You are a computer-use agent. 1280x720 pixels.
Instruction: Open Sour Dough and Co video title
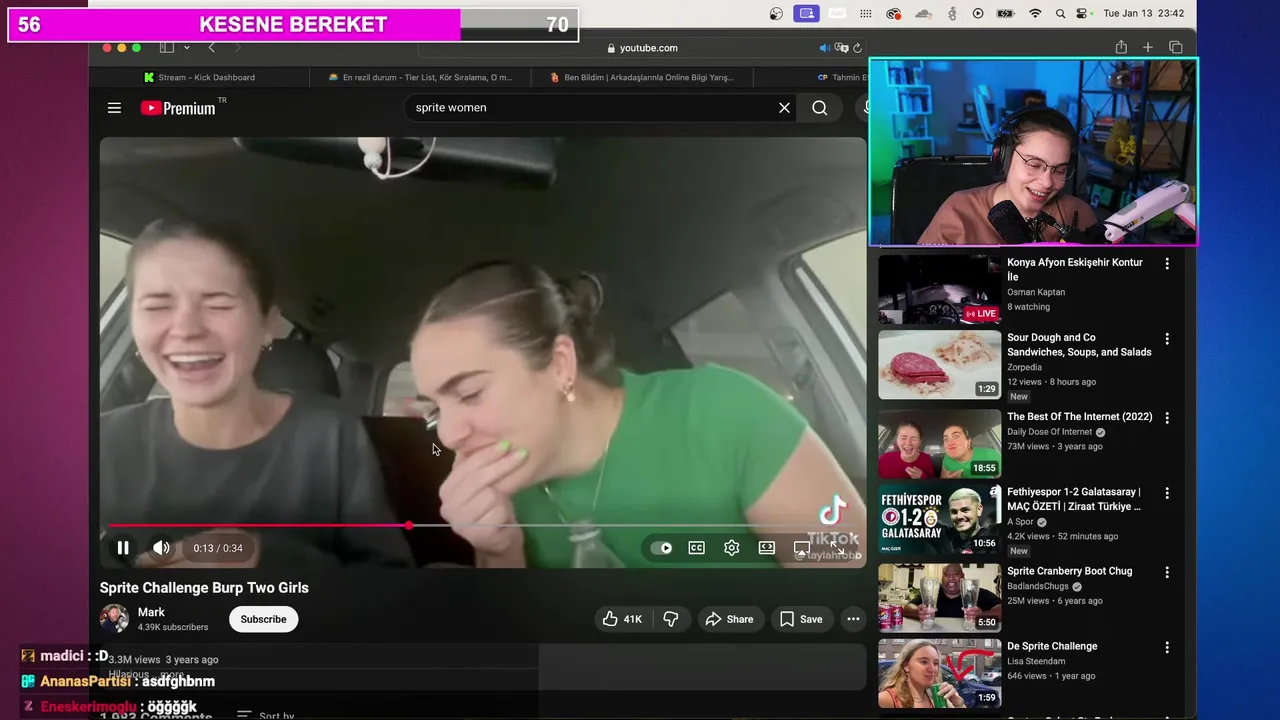point(1079,345)
